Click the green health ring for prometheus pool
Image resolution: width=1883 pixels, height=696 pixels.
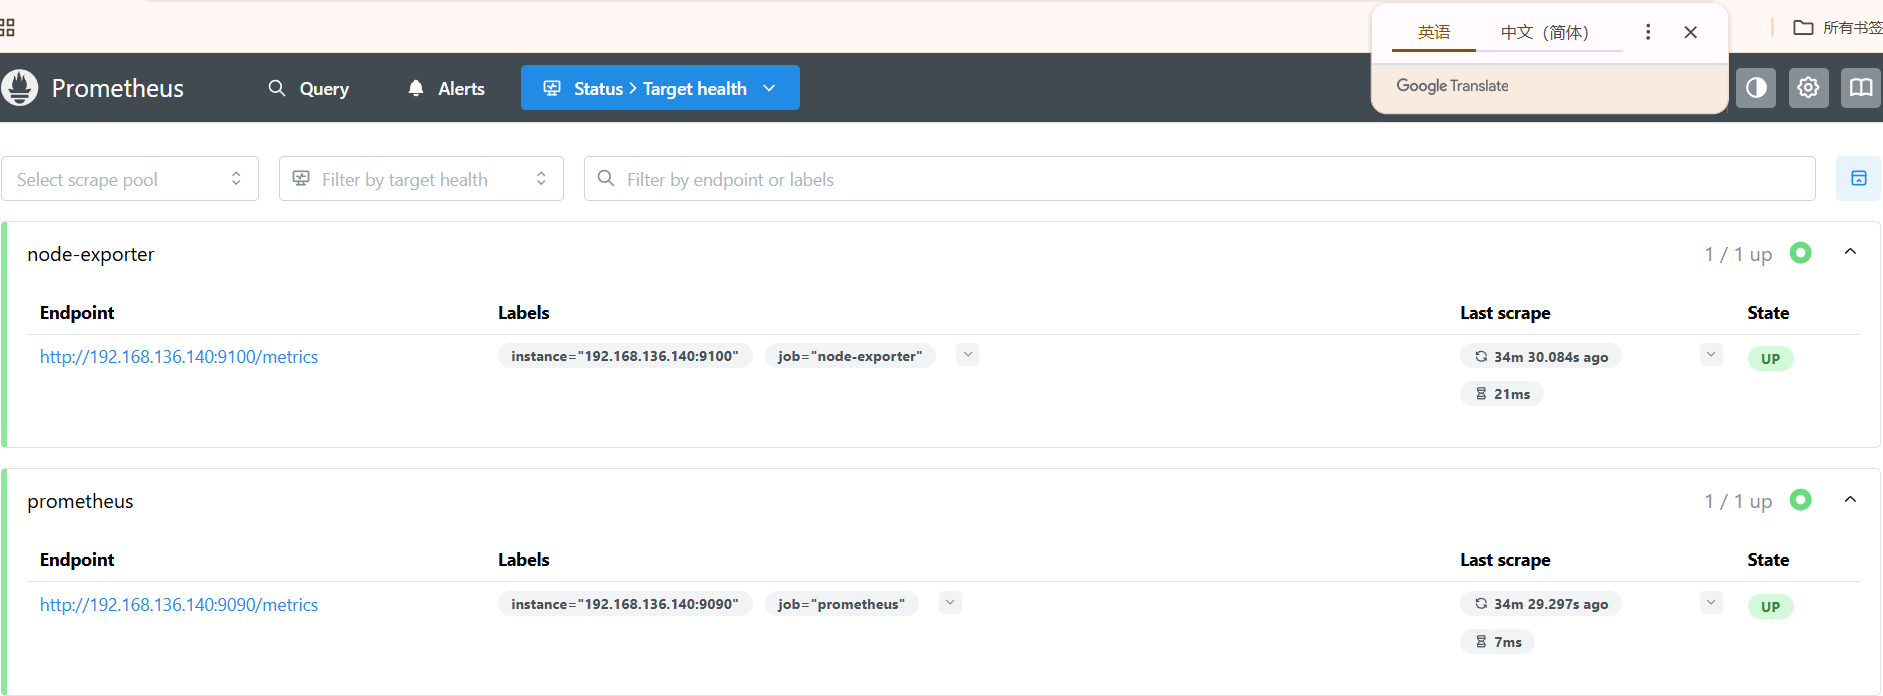point(1801,500)
